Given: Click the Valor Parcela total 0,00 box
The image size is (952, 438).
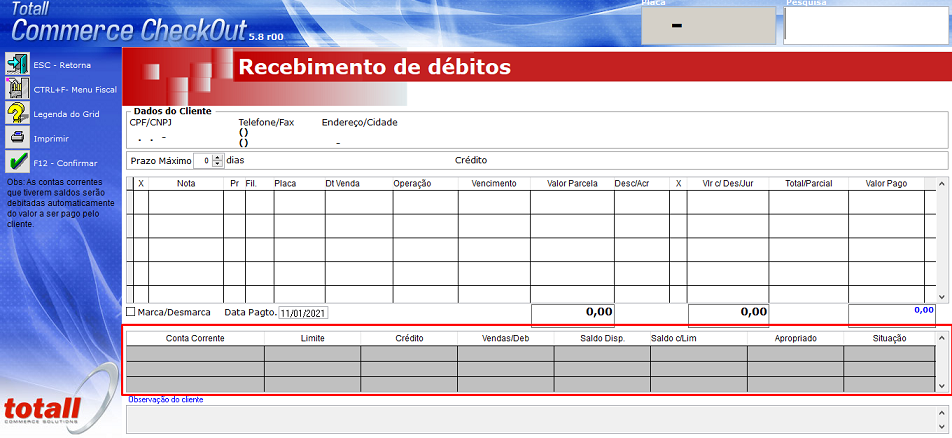Looking at the screenshot, I should point(573,315).
